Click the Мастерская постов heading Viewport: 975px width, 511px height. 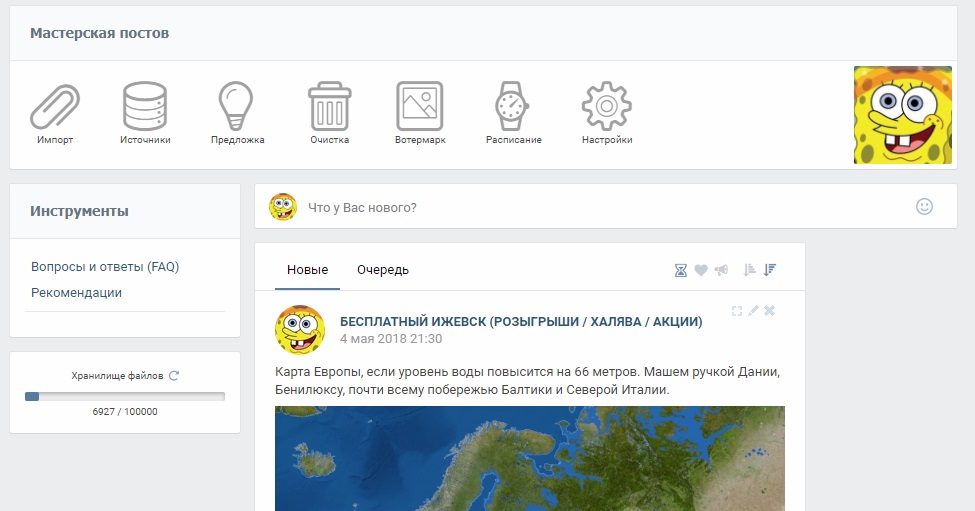(99, 33)
